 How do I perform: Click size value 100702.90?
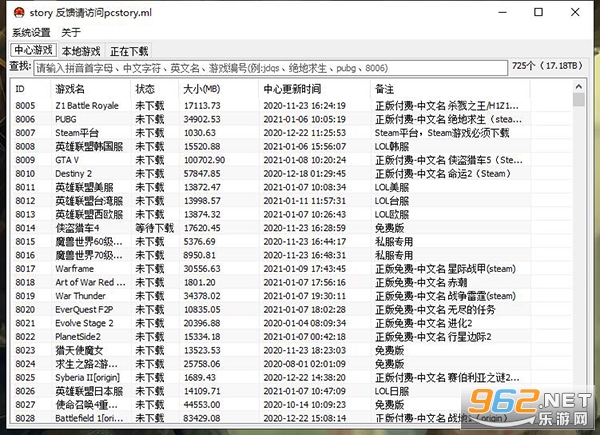[x=204, y=160]
